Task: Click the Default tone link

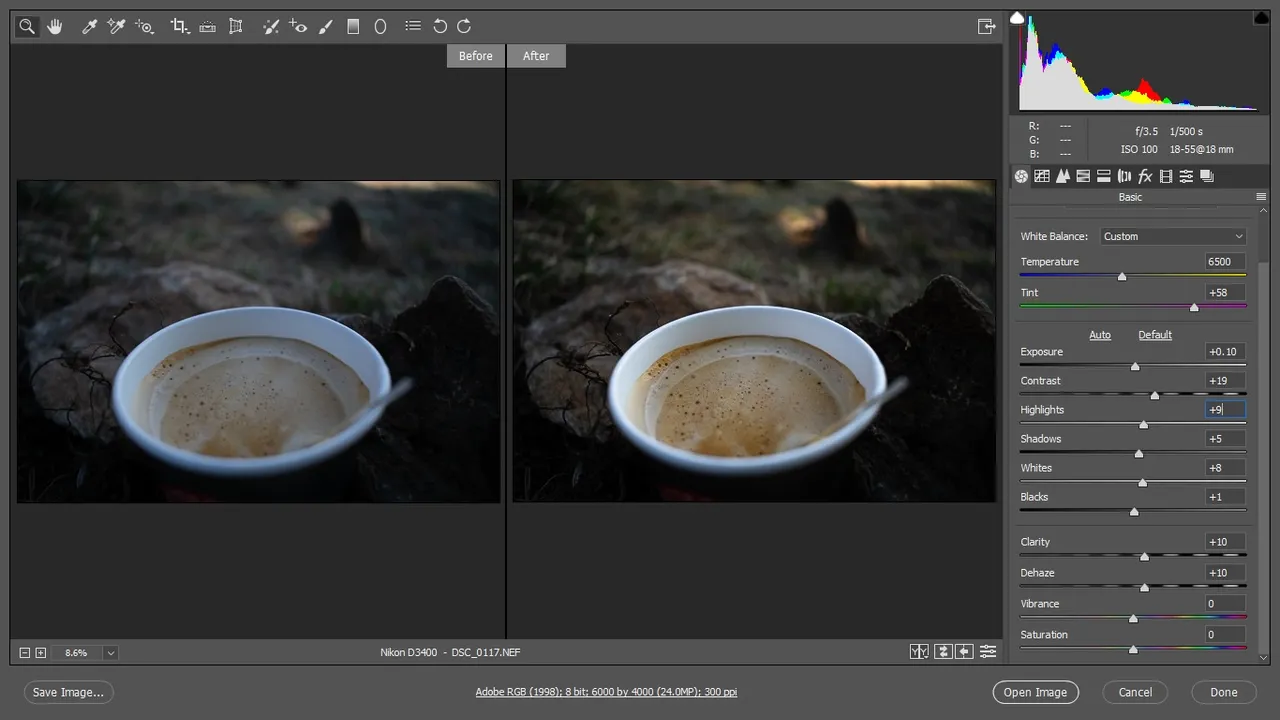Action: click(1155, 335)
